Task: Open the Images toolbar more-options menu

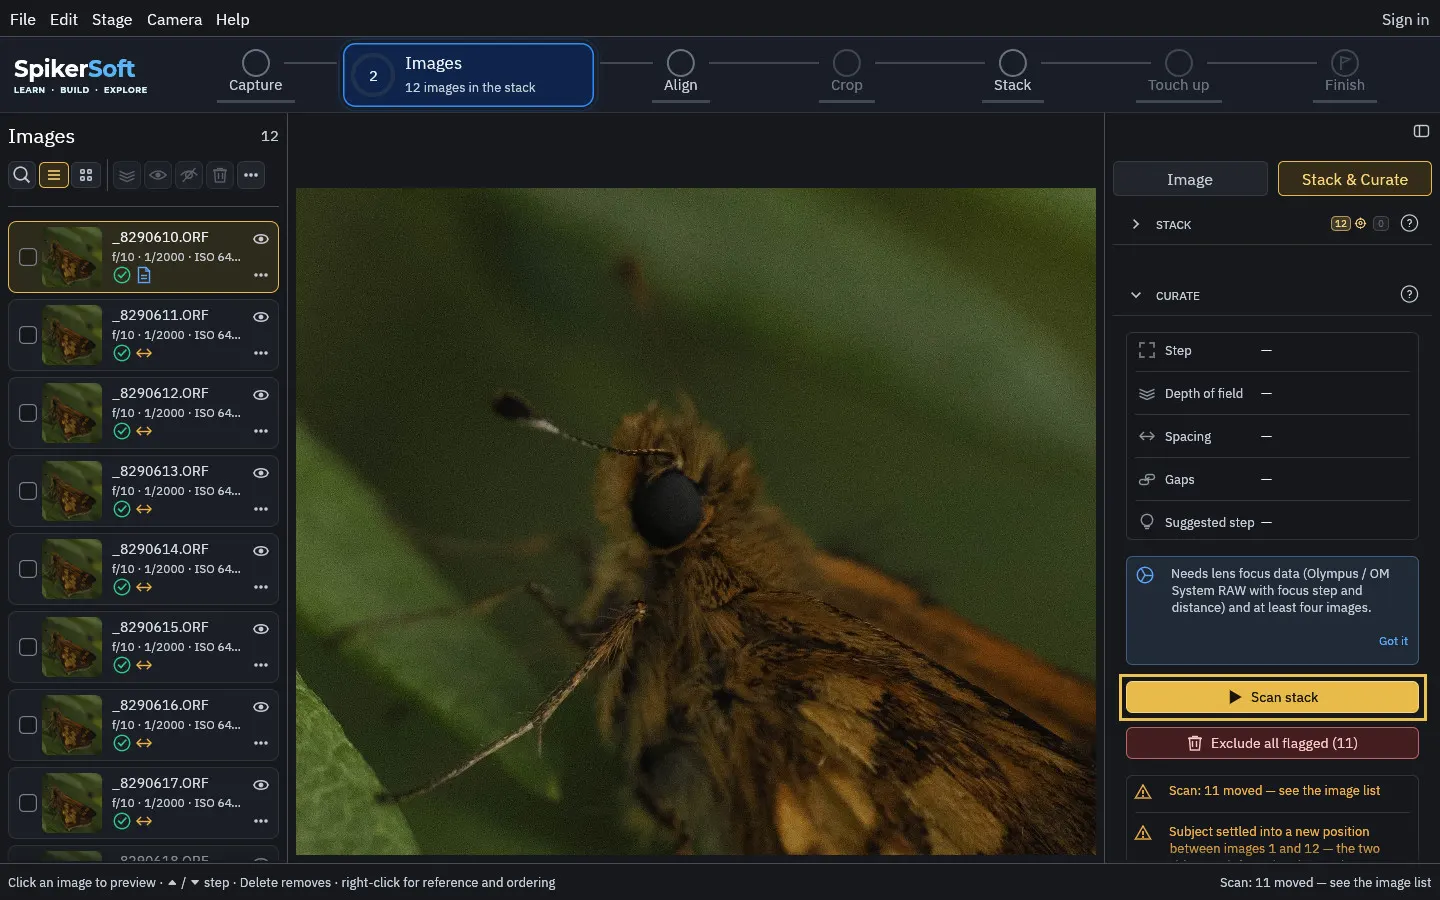Action: (251, 175)
